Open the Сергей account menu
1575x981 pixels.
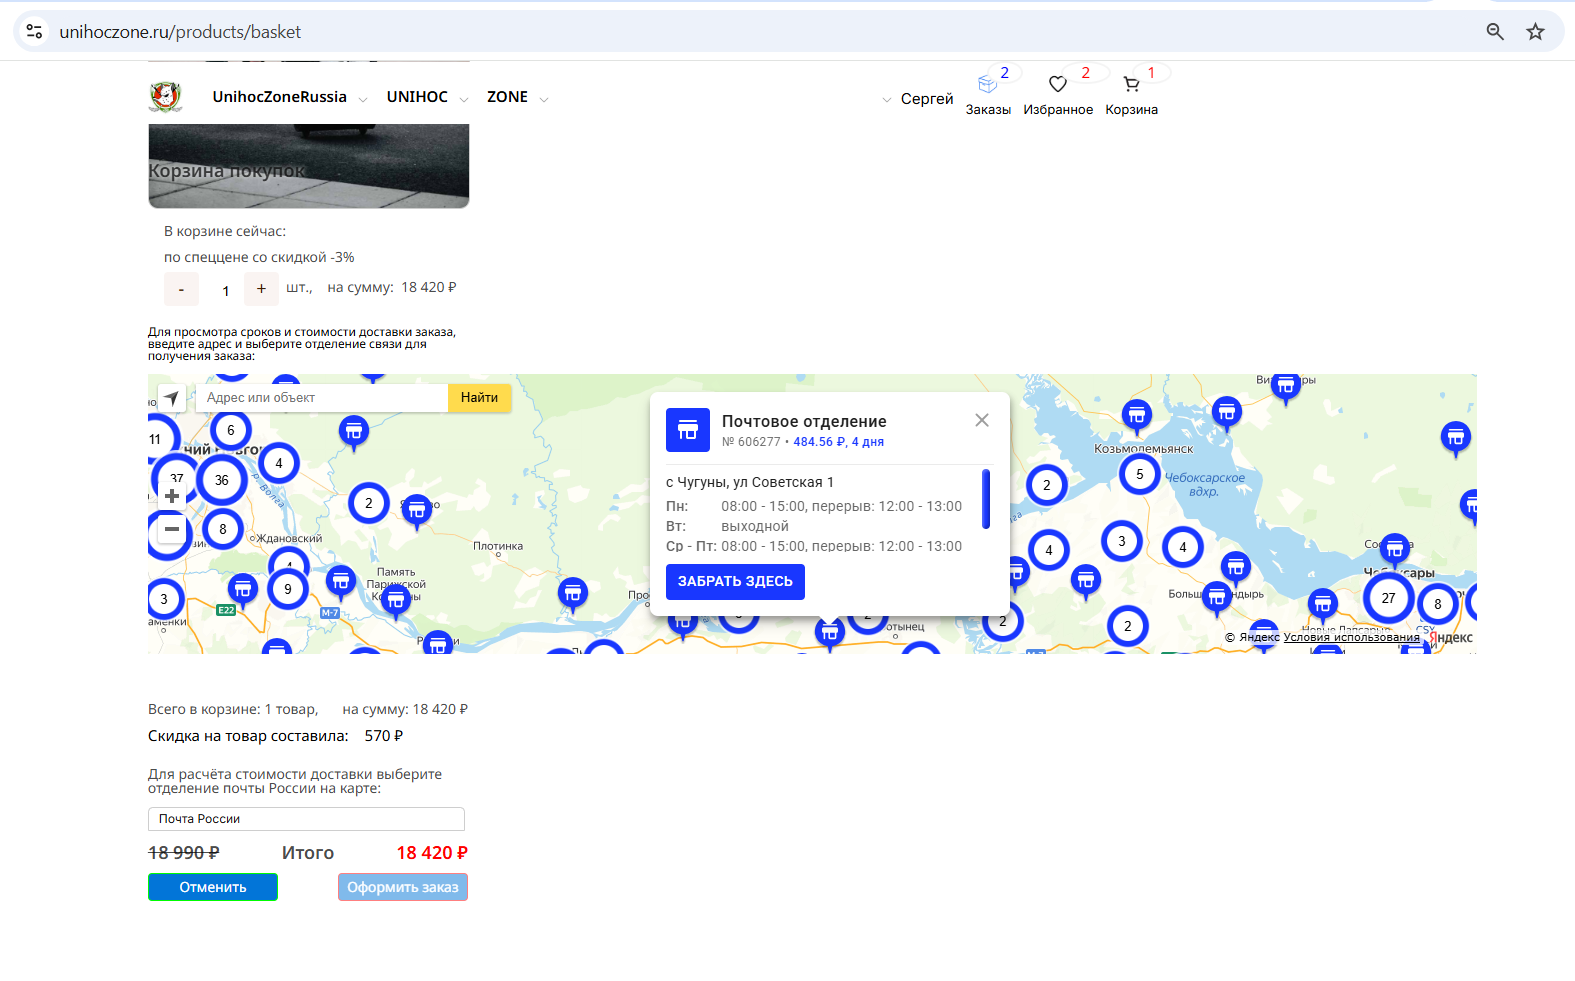[x=927, y=99]
